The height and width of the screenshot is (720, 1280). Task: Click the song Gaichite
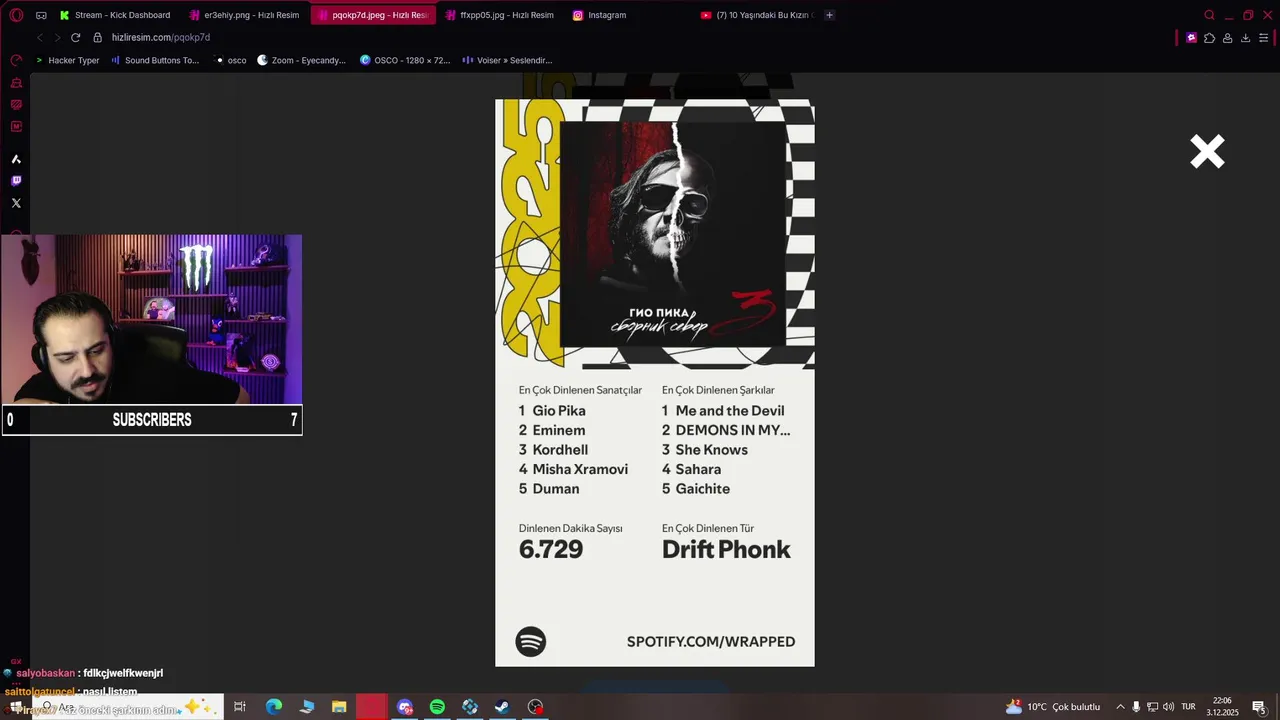703,489
